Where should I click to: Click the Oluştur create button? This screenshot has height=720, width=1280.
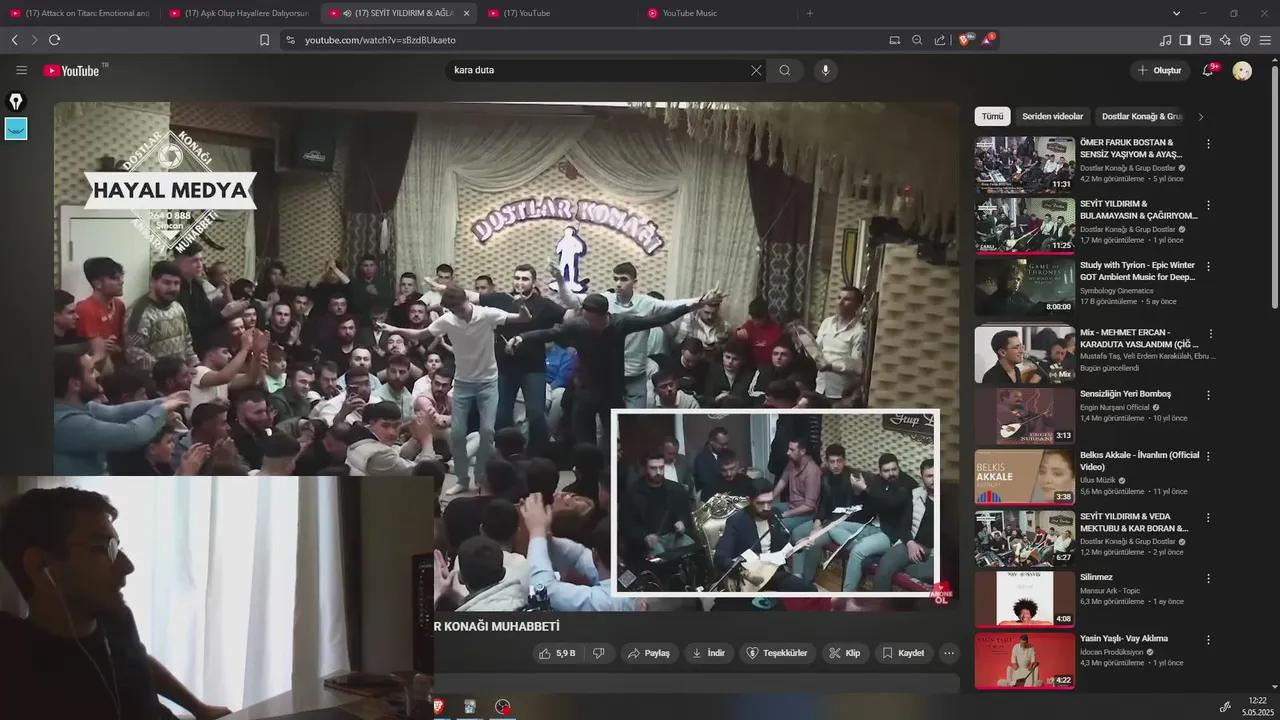[x=1159, y=70]
